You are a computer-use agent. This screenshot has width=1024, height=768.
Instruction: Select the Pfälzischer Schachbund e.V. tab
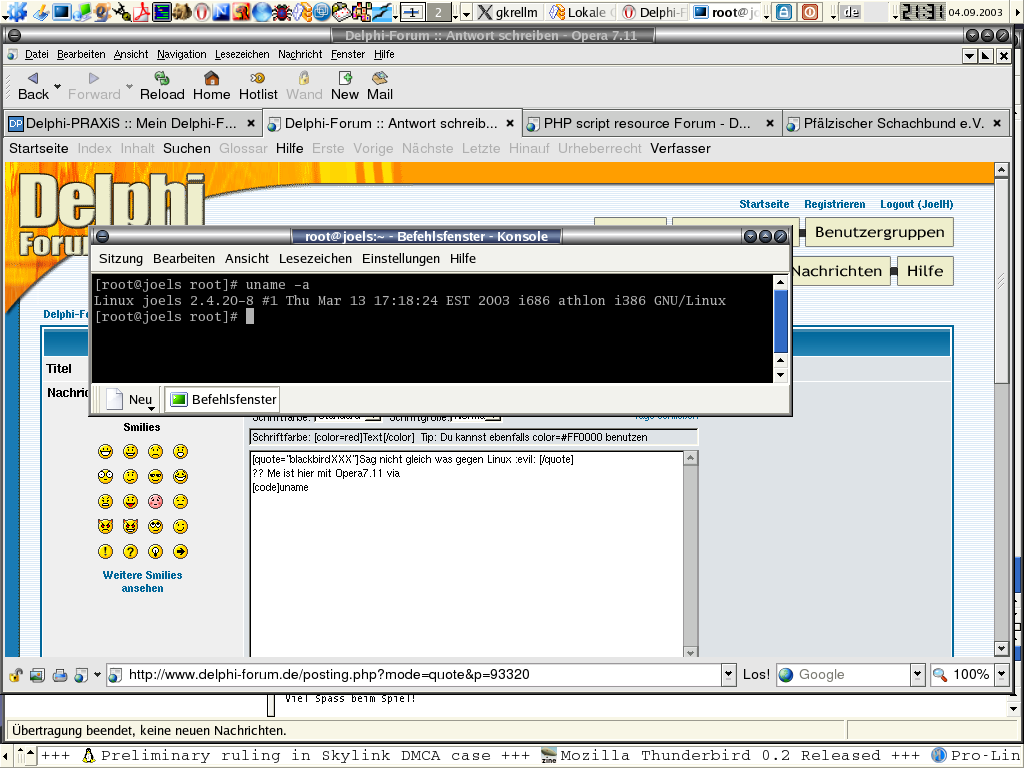[885, 124]
